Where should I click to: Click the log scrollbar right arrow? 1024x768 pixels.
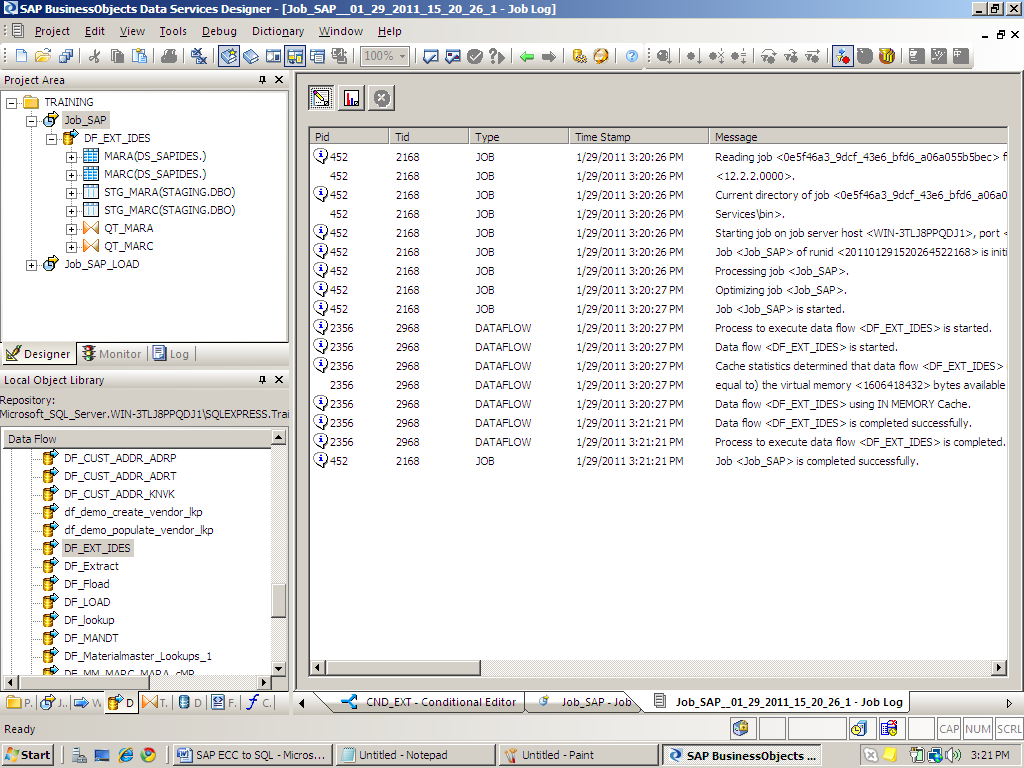(x=999, y=667)
